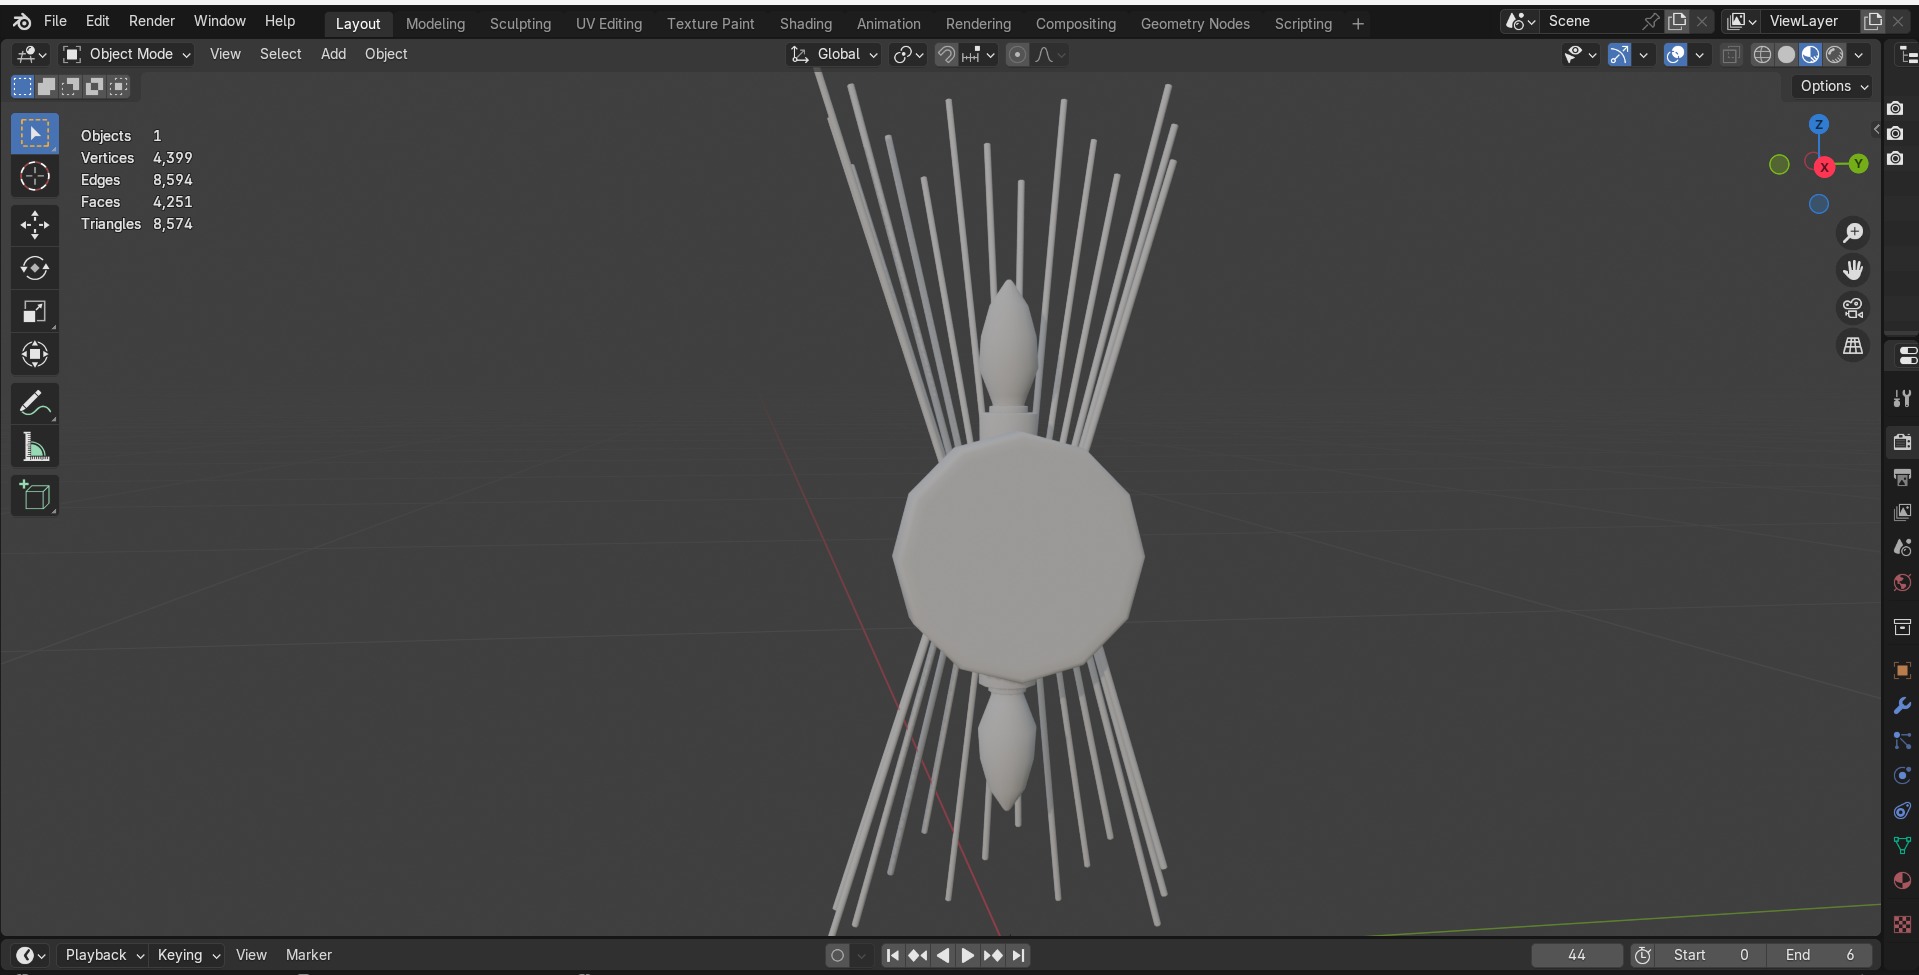This screenshot has height=975, width=1919.
Task: Open the Scene properties tab
Action: click(1902, 547)
